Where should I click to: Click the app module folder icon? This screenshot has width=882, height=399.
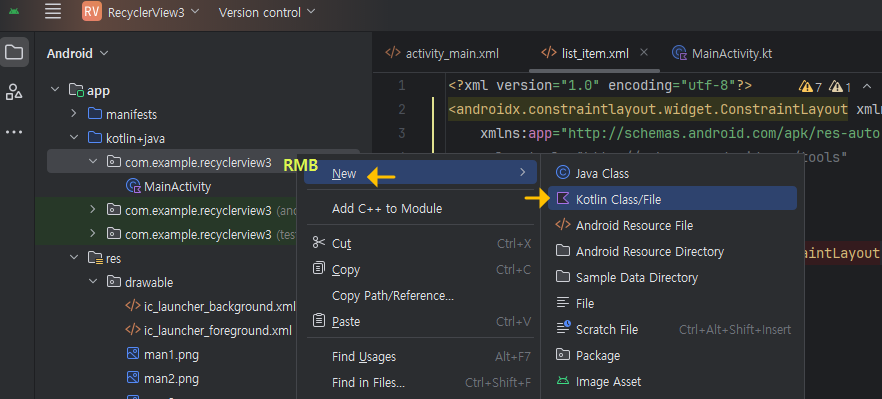pos(76,90)
